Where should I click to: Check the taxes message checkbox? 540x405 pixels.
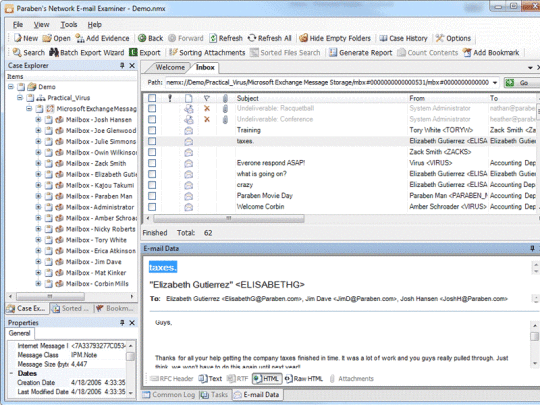152,141
